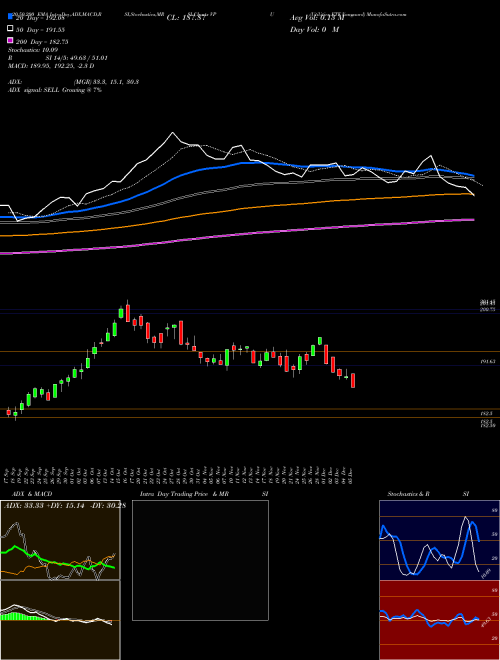Select the '20 Day - 192.08' legend text

(42, 18)
